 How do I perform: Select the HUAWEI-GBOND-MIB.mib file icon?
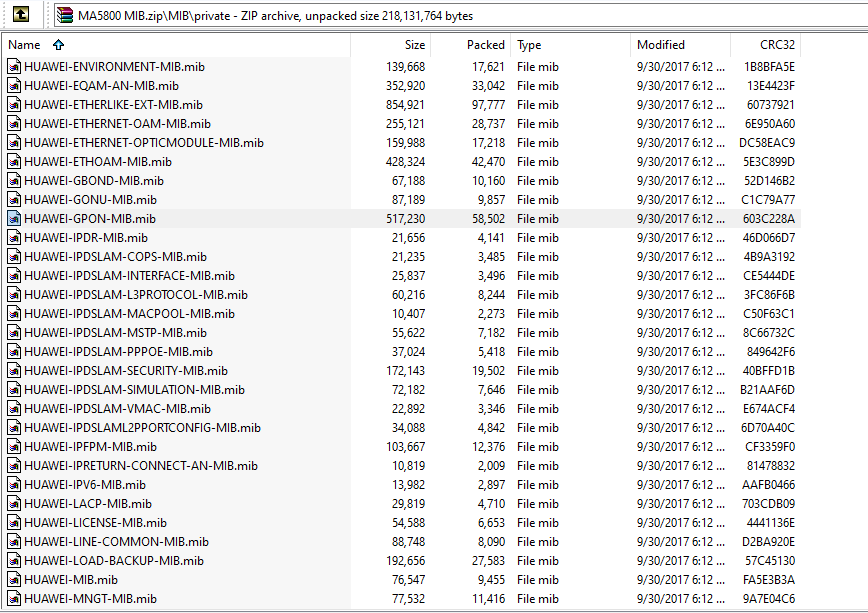(x=14, y=181)
